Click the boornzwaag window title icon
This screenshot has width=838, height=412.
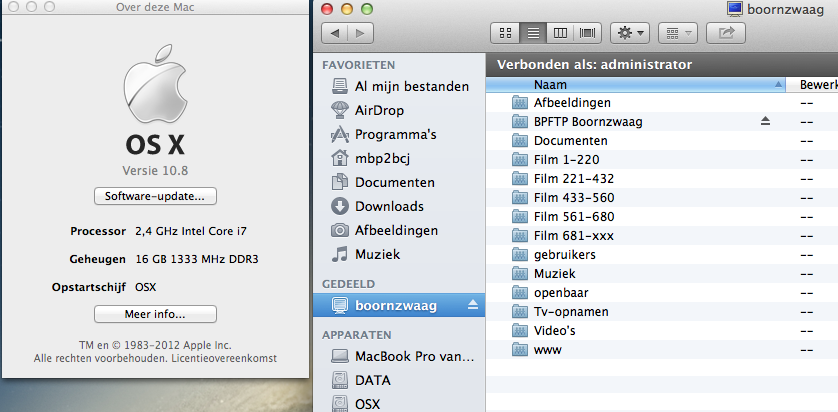point(735,8)
